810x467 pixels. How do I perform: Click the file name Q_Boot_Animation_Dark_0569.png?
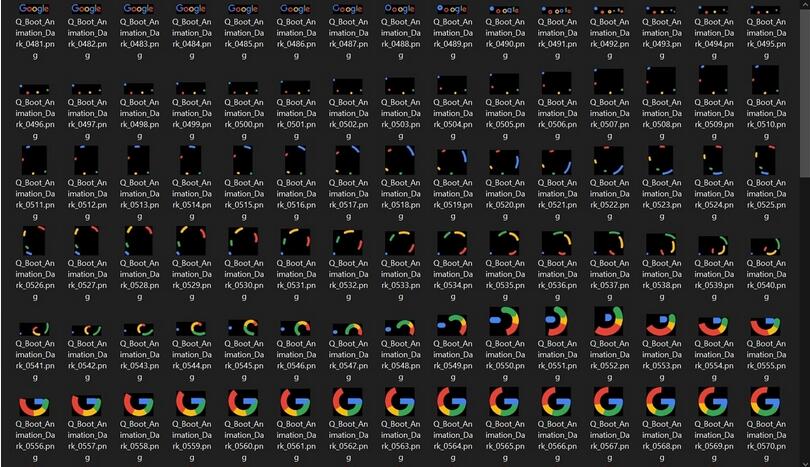click(714, 441)
